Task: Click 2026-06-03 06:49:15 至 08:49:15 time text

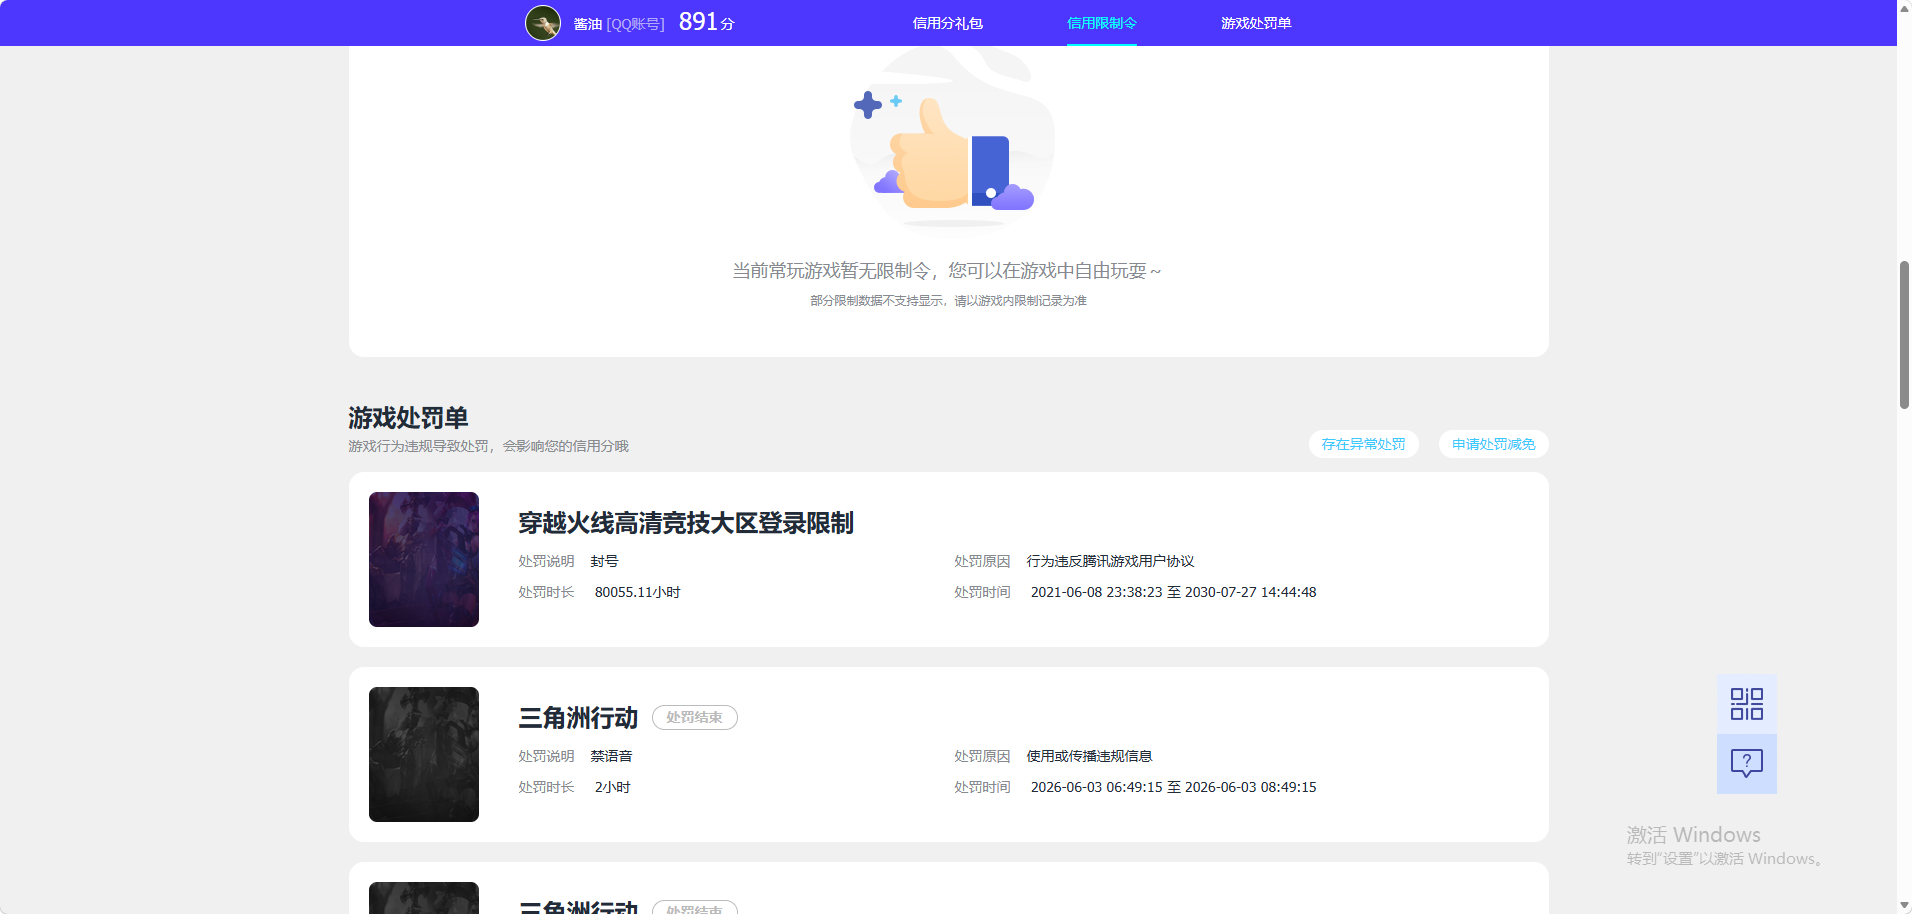Action: (x=1173, y=787)
